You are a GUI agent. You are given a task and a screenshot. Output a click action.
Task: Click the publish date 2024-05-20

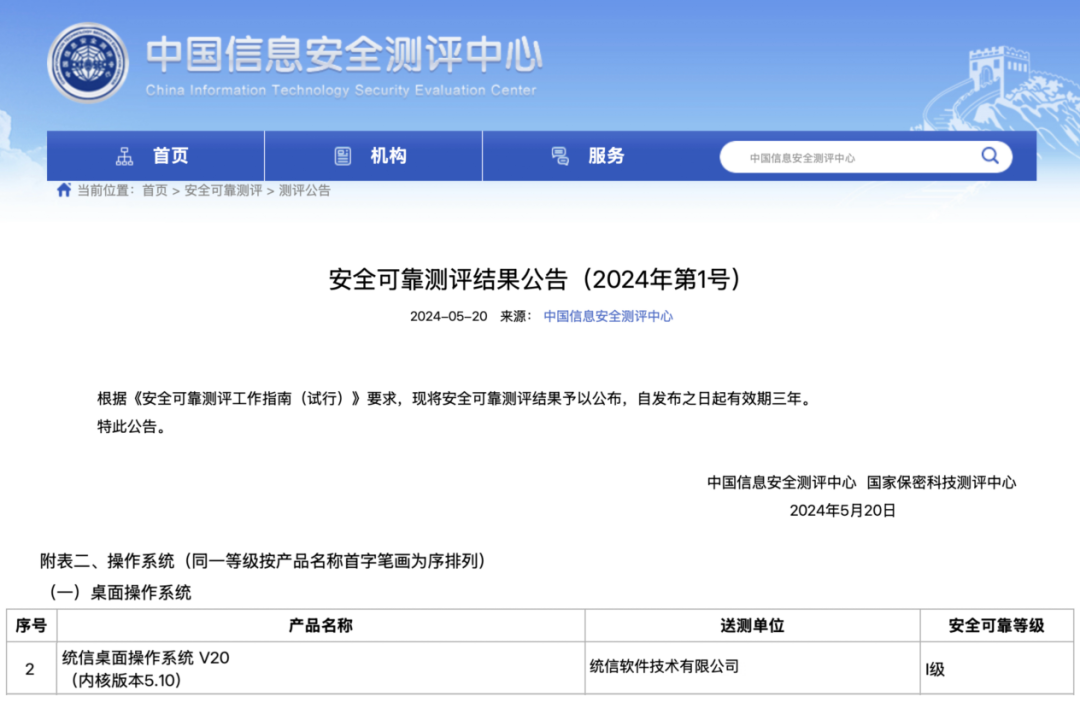pyautogui.click(x=448, y=316)
